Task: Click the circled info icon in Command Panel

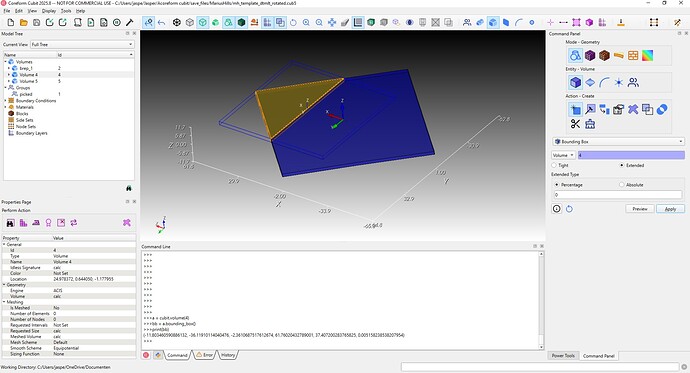Action: (x=557, y=209)
